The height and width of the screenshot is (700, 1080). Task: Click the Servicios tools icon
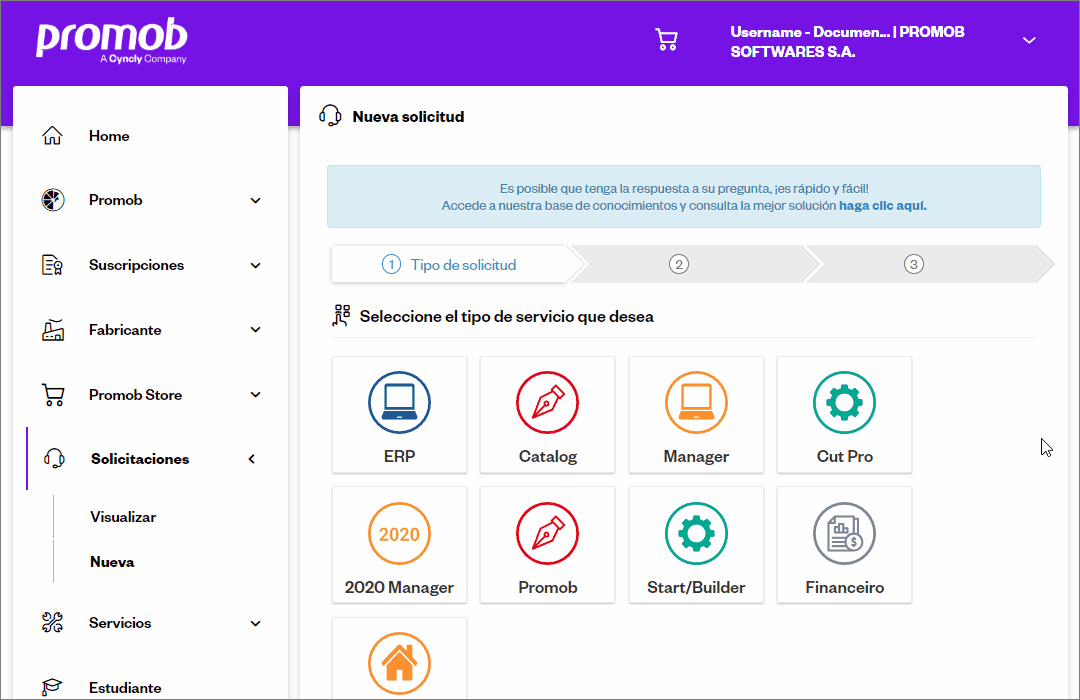pos(52,623)
